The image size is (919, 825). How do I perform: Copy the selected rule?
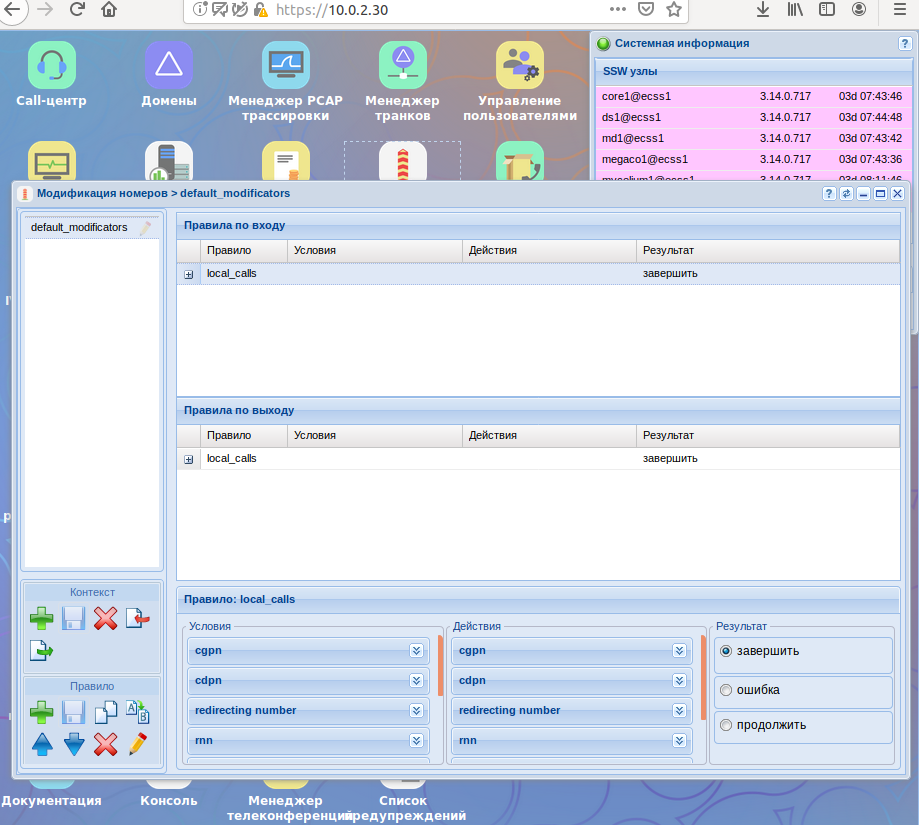point(105,713)
